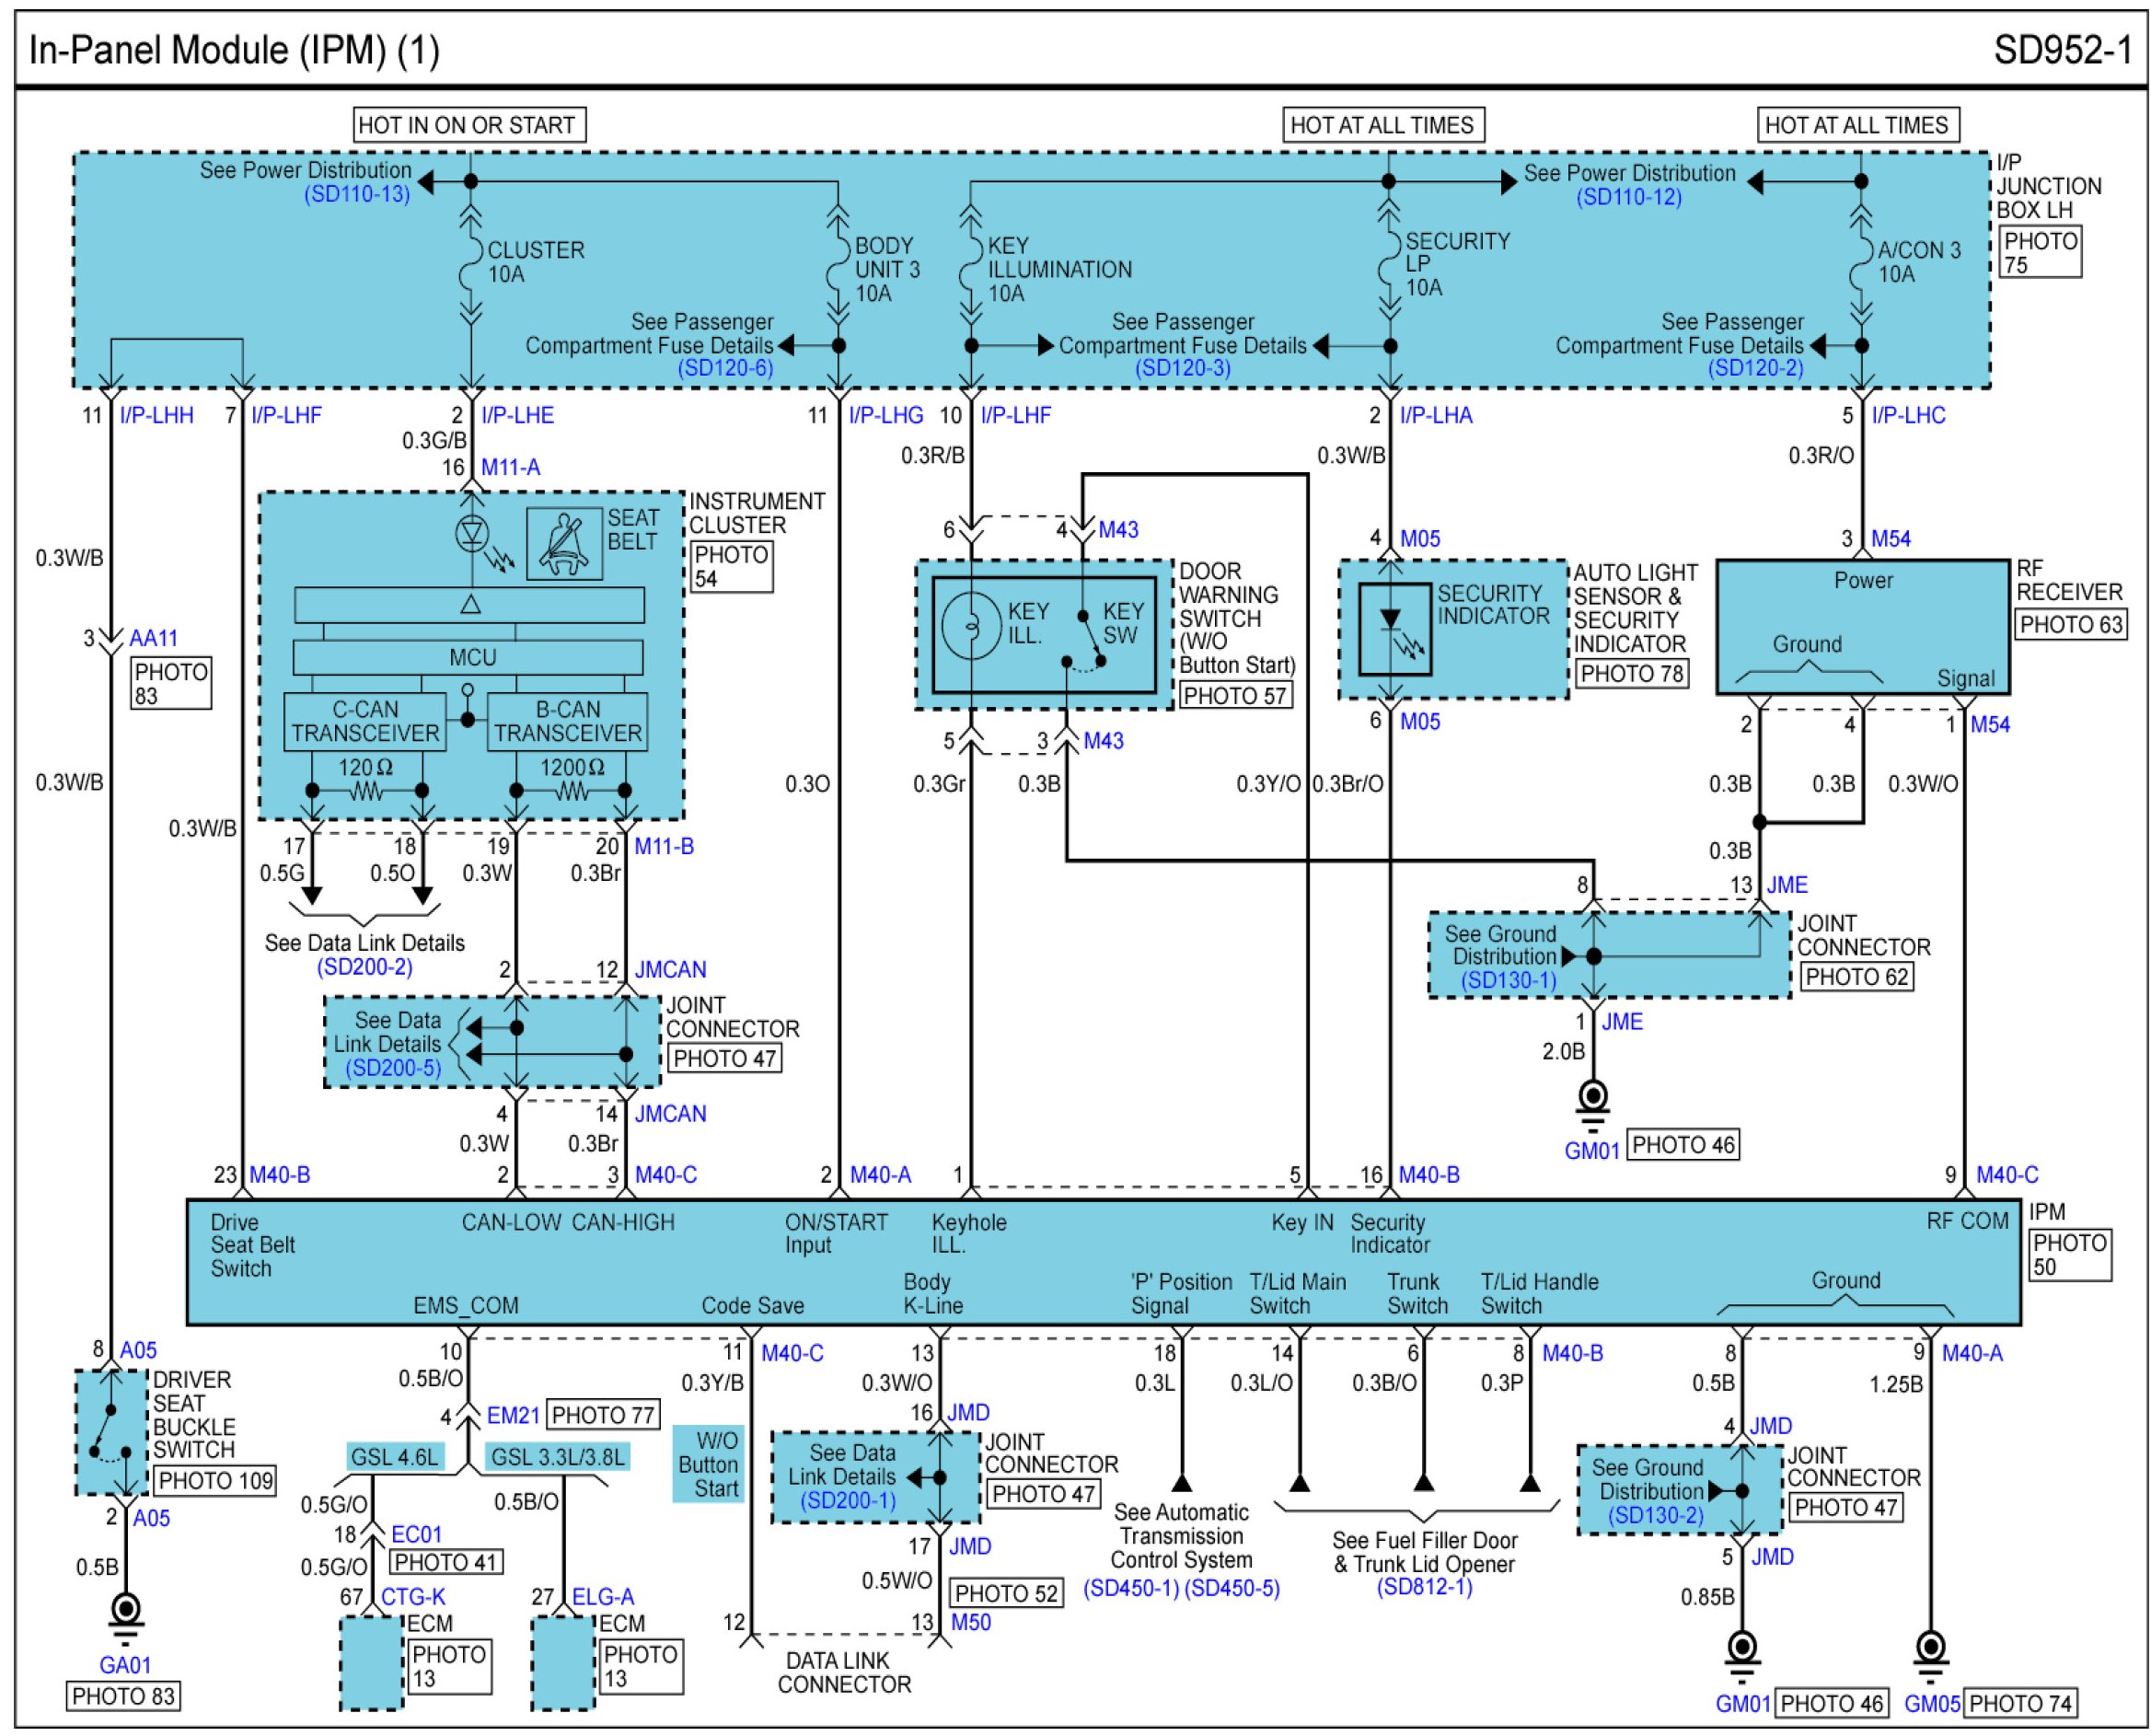2151x1736 pixels.
Task: Select the GSL 4.6L engine label
Action: (x=394, y=1457)
